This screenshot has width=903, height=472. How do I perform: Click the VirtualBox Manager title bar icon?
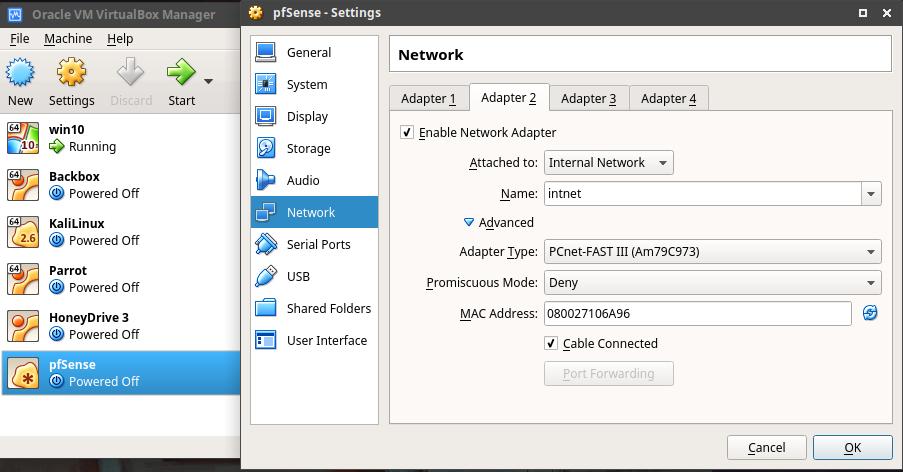click(15, 14)
